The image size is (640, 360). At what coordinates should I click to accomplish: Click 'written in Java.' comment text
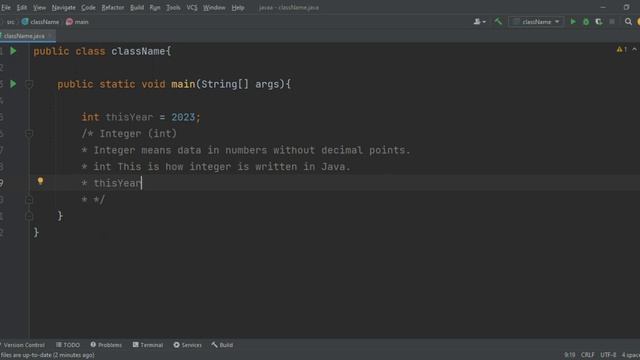303,167
